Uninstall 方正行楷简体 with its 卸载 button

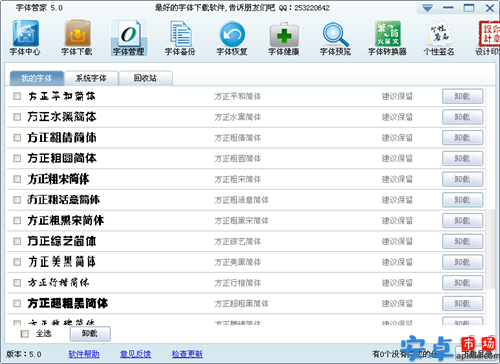(x=462, y=283)
